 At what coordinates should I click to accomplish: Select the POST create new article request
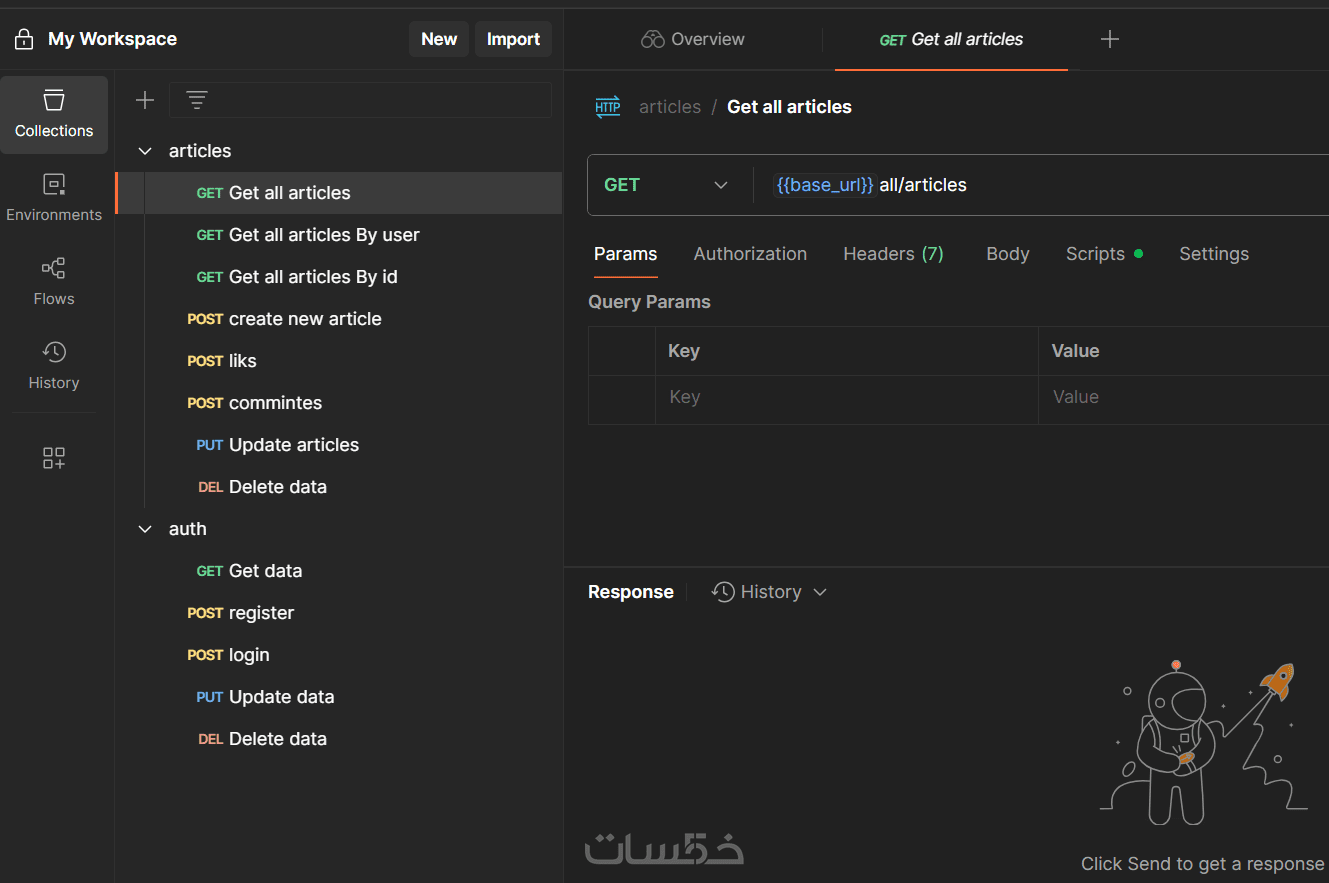pos(304,319)
